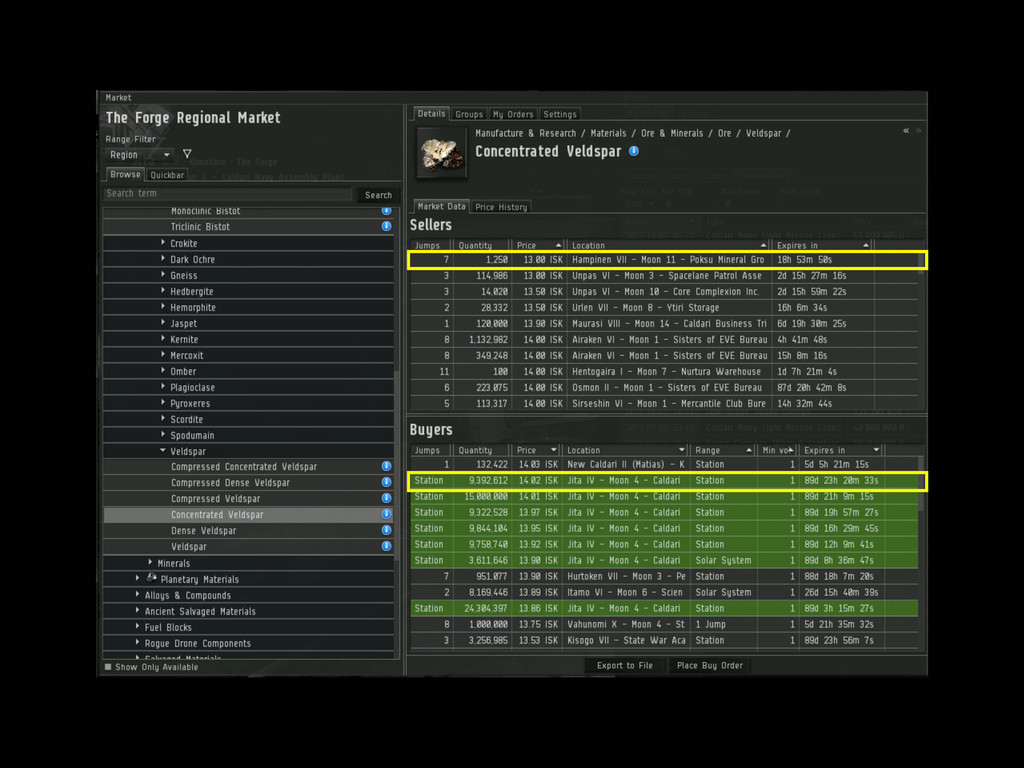Select Unpas VI - Moon 3 seller row
This screenshot has width=1024, height=768.
664,276
